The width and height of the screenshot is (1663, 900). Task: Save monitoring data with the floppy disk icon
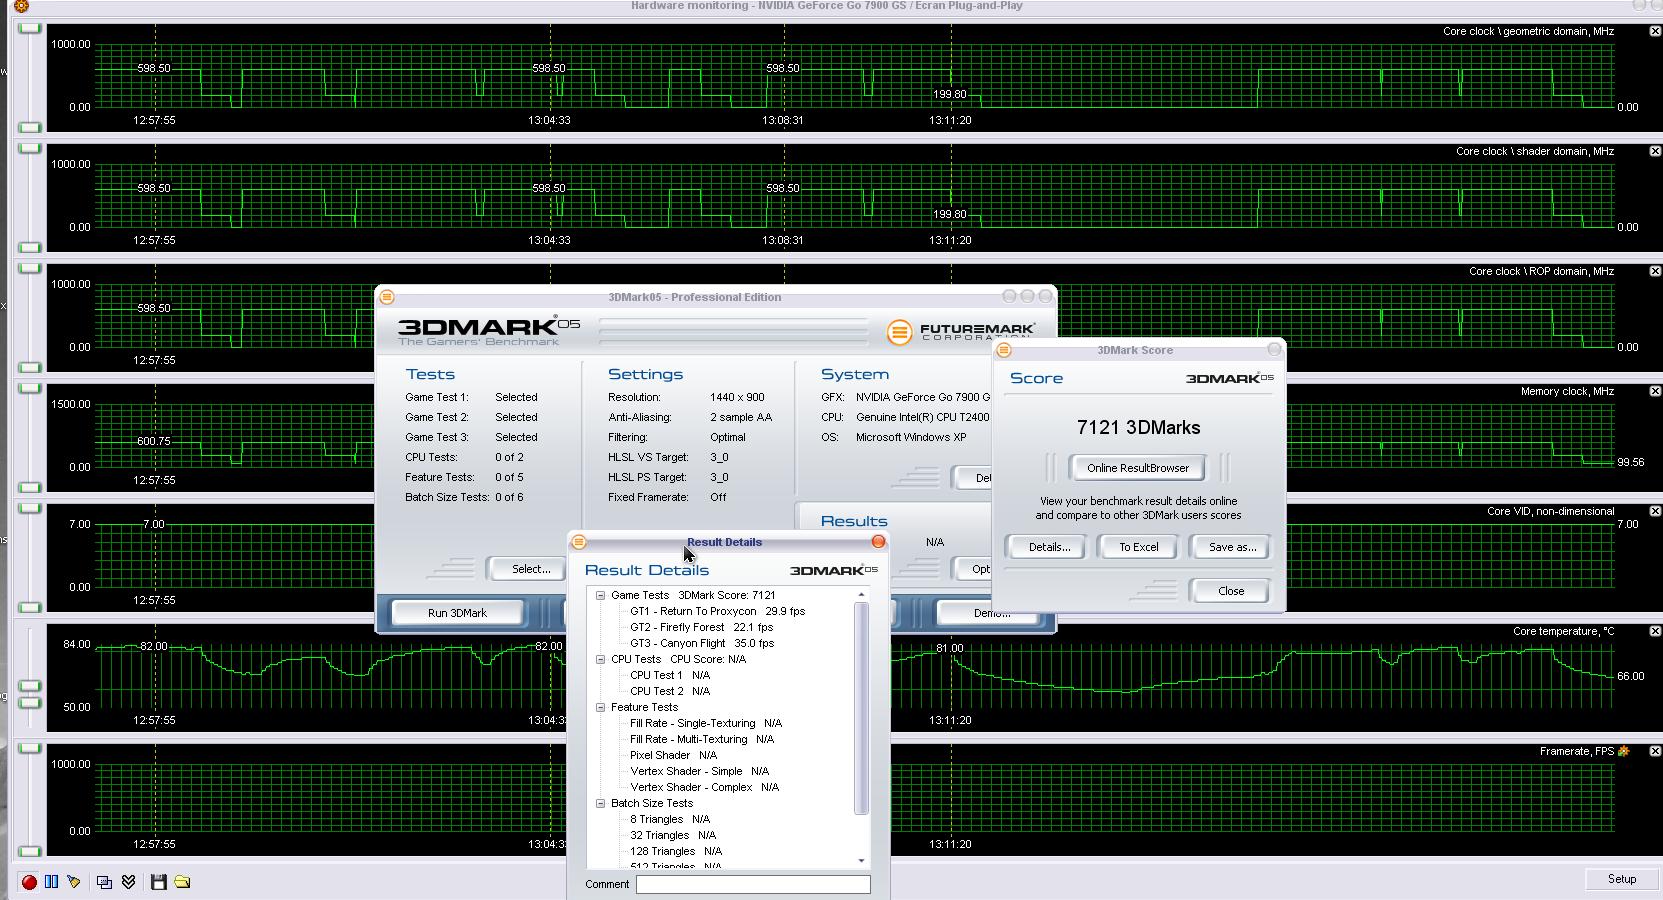(158, 882)
